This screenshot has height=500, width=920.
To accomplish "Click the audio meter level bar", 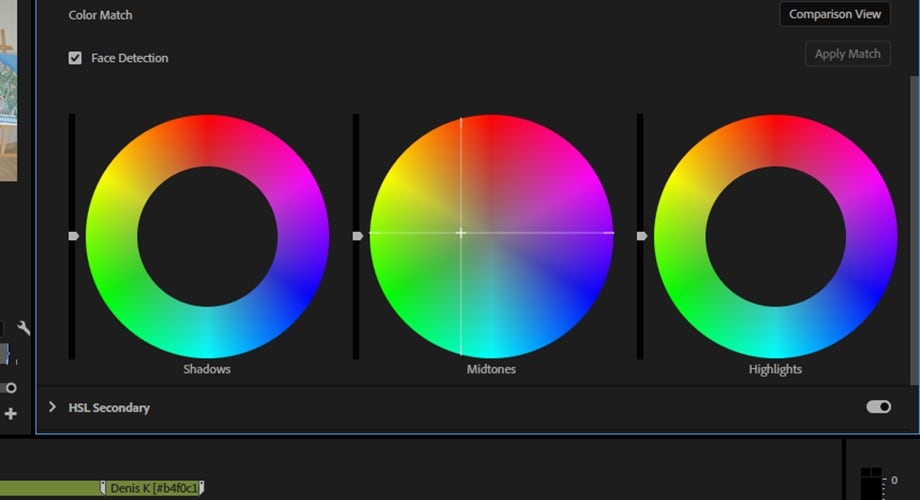I will 871,484.
